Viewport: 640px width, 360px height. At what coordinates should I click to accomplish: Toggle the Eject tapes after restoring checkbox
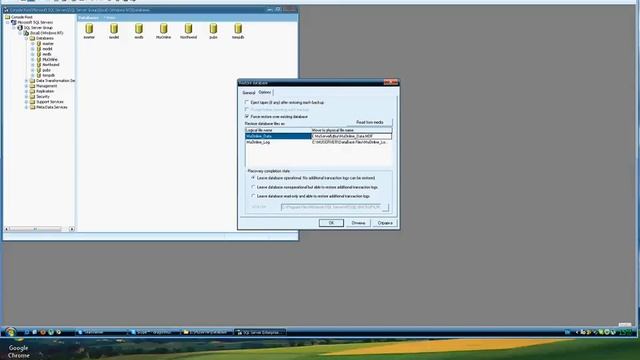[247, 102]
